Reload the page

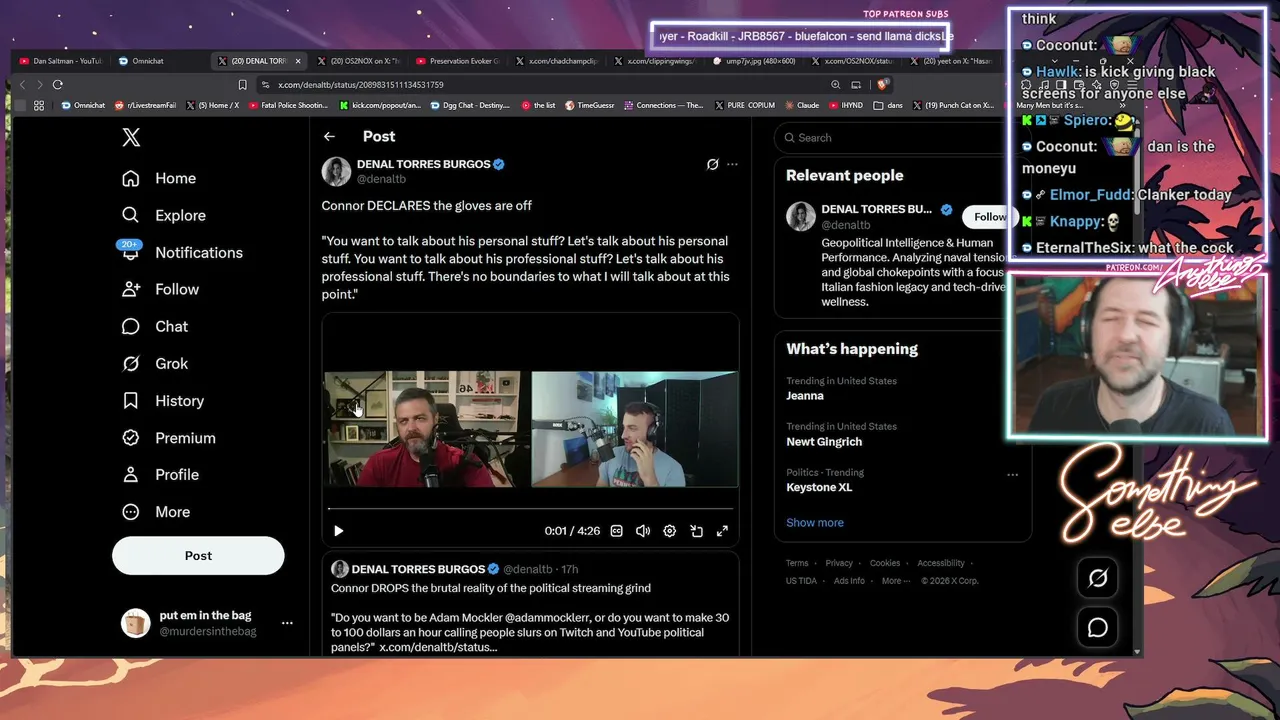(x=58, y=85)
